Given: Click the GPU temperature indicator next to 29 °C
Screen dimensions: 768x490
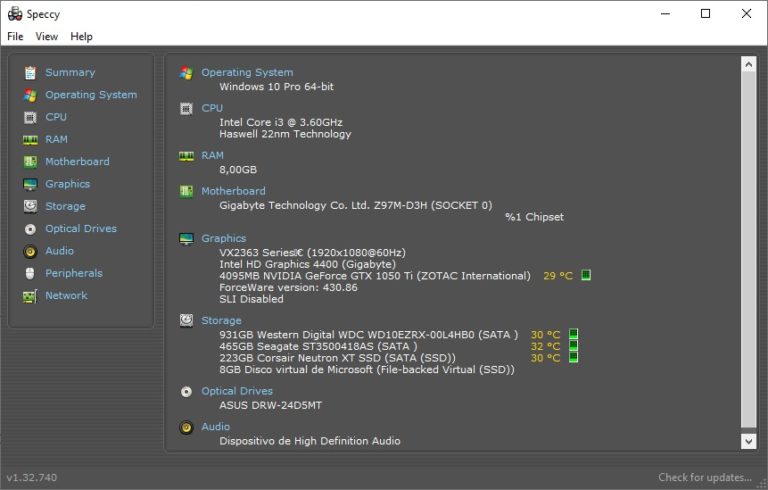Looking at the screenshot, I should (586, 275).
